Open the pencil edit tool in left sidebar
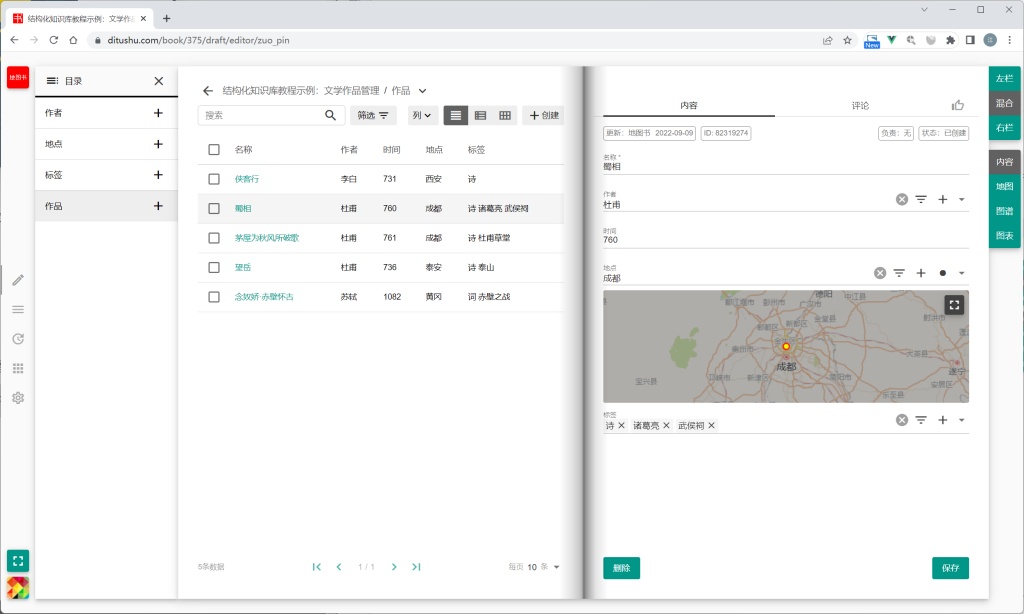Screen dimensions: 1024x614 click(18, 280)
